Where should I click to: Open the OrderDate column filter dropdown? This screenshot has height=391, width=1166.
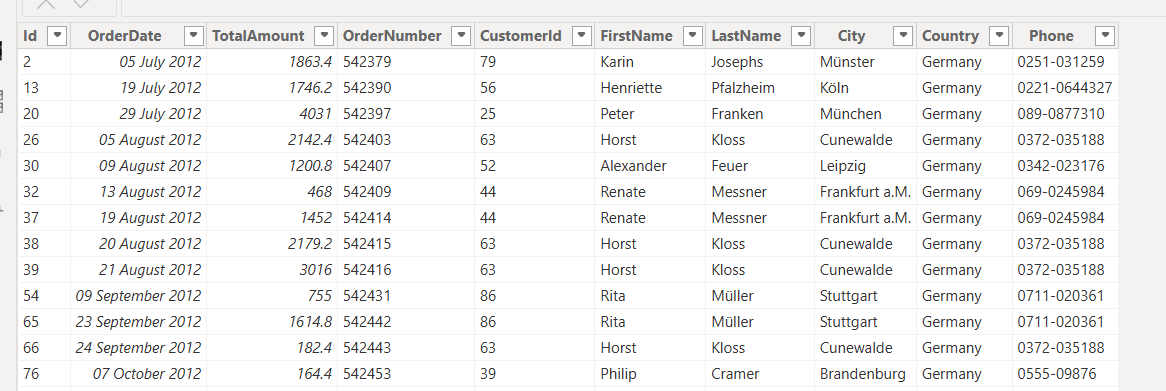coord(193,36)
